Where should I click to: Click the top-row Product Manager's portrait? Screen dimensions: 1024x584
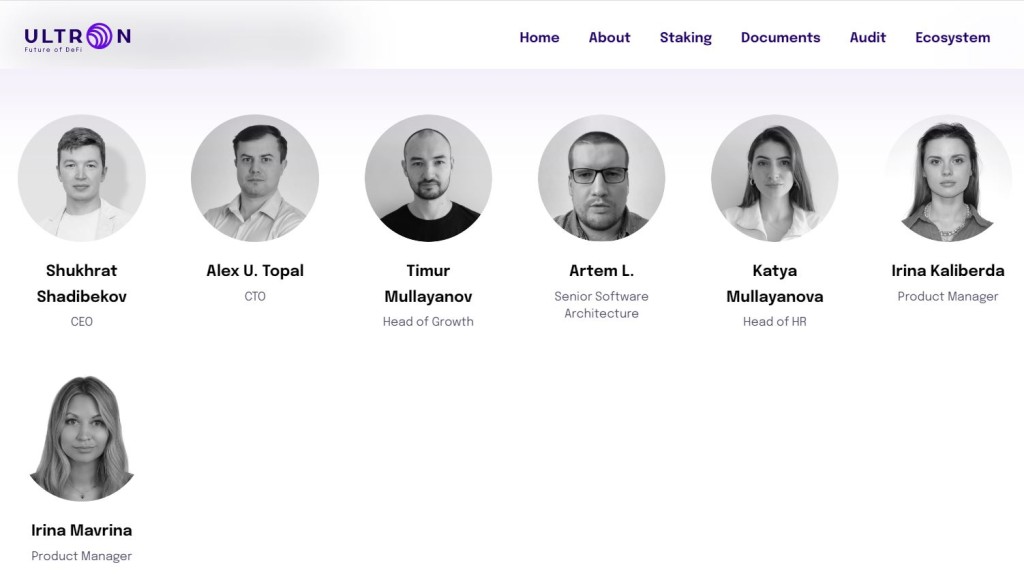948,178
